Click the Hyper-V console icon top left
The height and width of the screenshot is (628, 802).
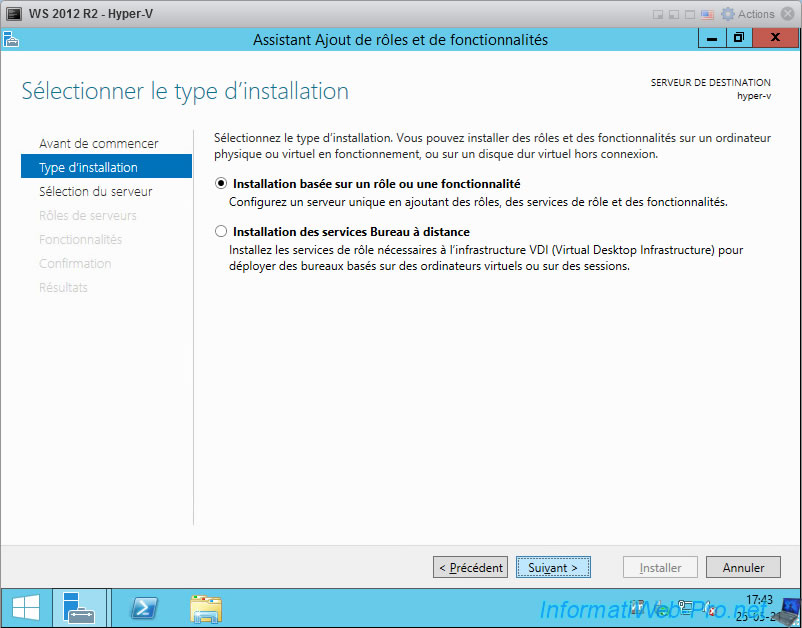[14, 14]
